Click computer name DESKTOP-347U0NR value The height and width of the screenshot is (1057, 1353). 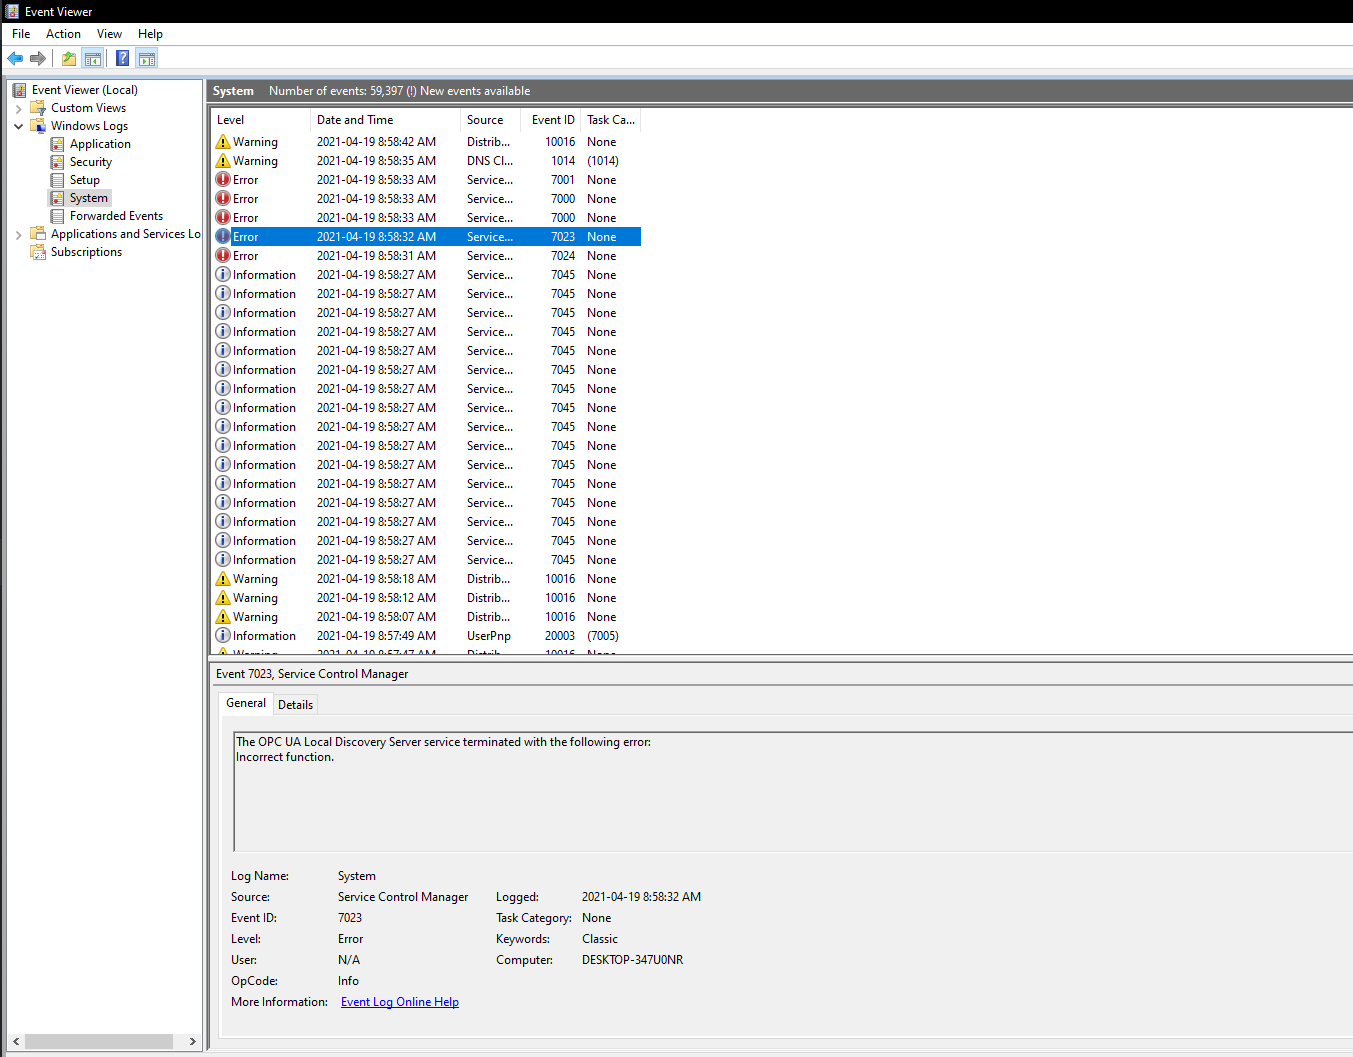tap(632, 960)
